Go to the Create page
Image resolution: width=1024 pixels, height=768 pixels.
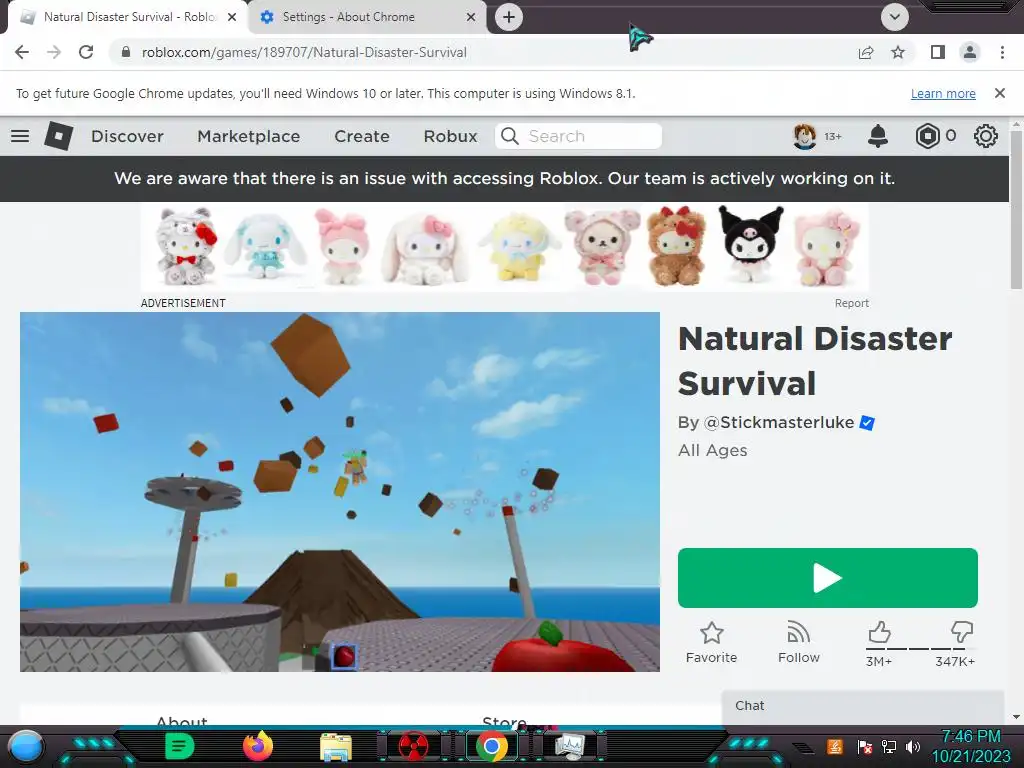(362, 136)
